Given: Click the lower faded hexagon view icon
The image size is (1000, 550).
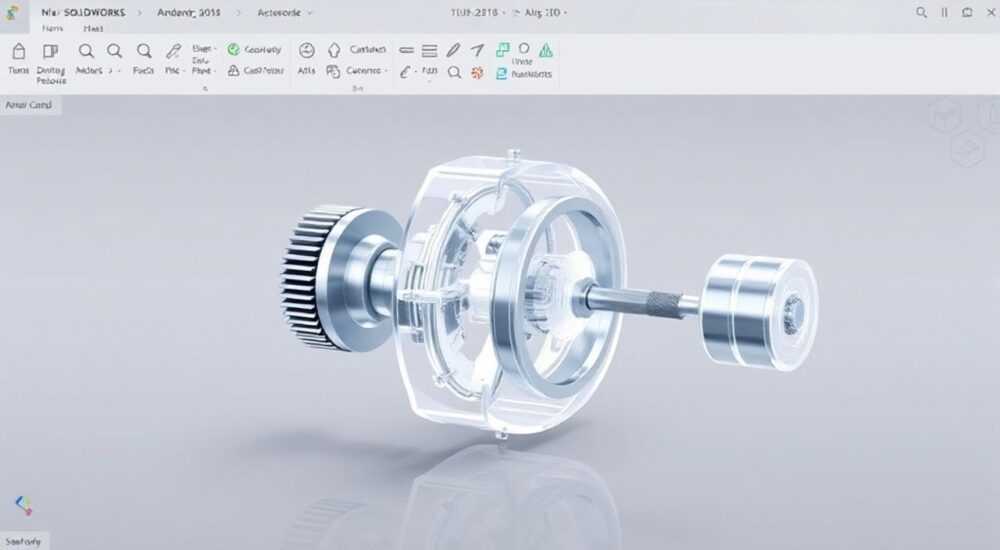Looking at the screenshot, I should click(967, 151).
